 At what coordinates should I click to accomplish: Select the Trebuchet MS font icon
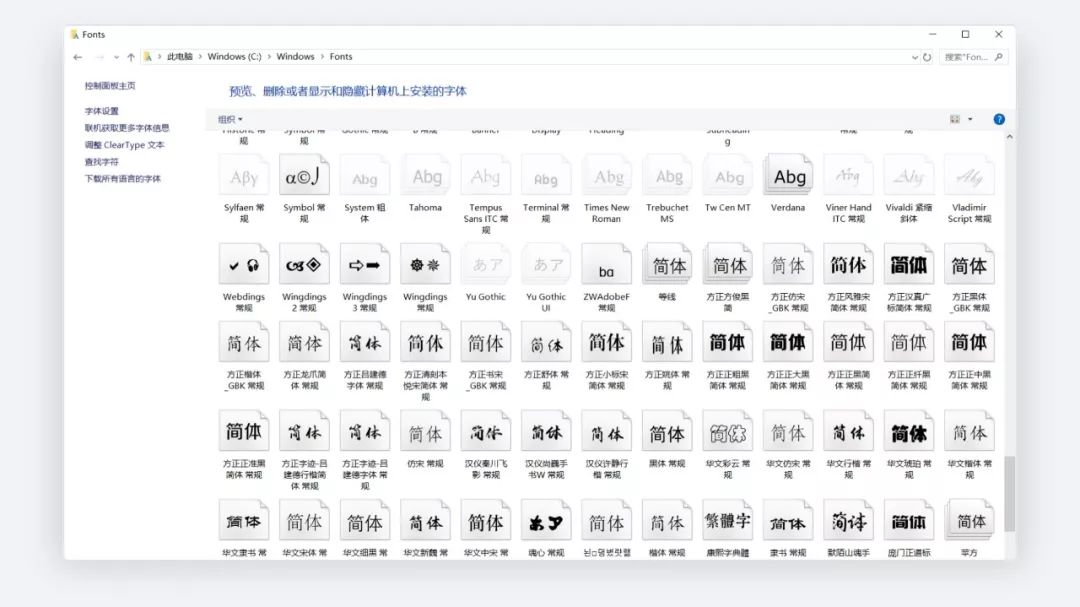coord(667,176)
